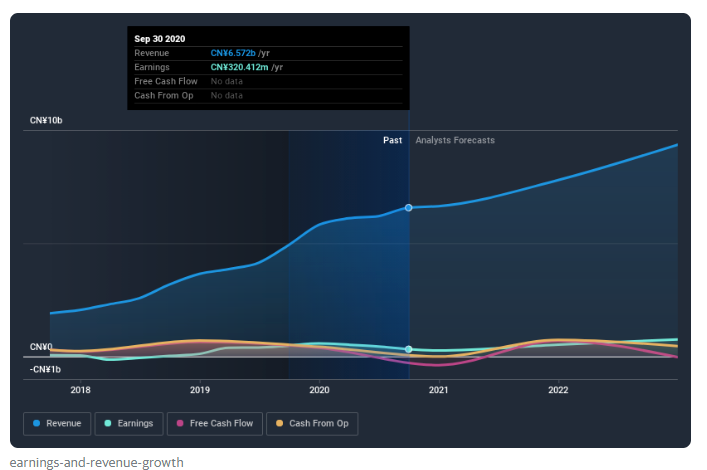Image resolution: width=707 pixels, height=470 pixels.
Task: Click the blue Revenue legend dot
Action: pyautogui.click(x=37, y=424)
